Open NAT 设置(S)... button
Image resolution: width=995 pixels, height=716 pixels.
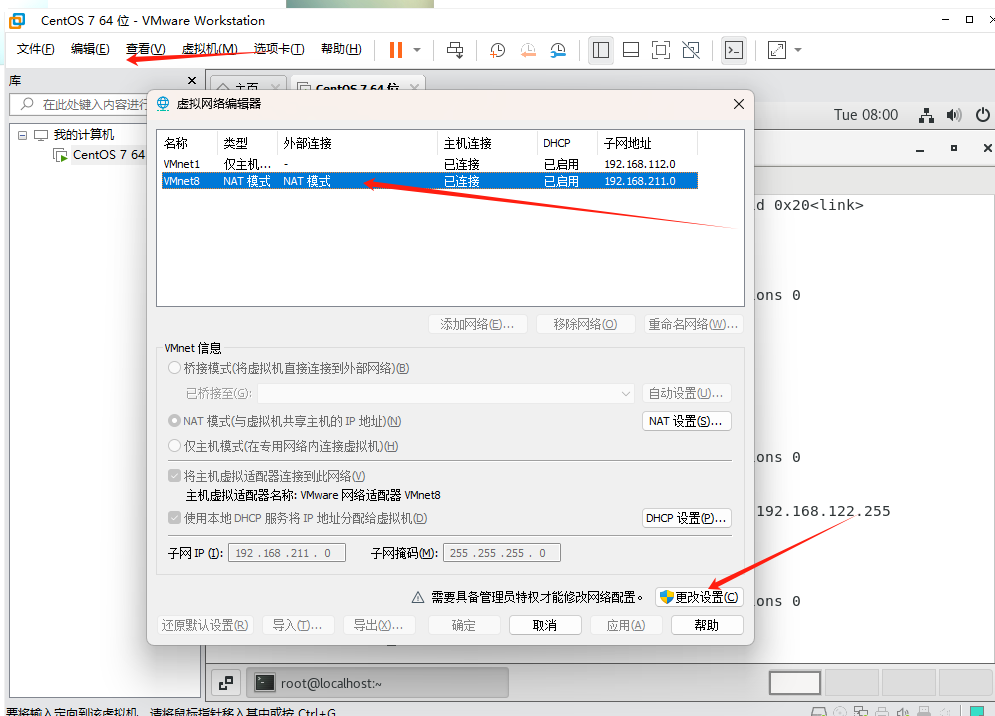coord(687,421)
